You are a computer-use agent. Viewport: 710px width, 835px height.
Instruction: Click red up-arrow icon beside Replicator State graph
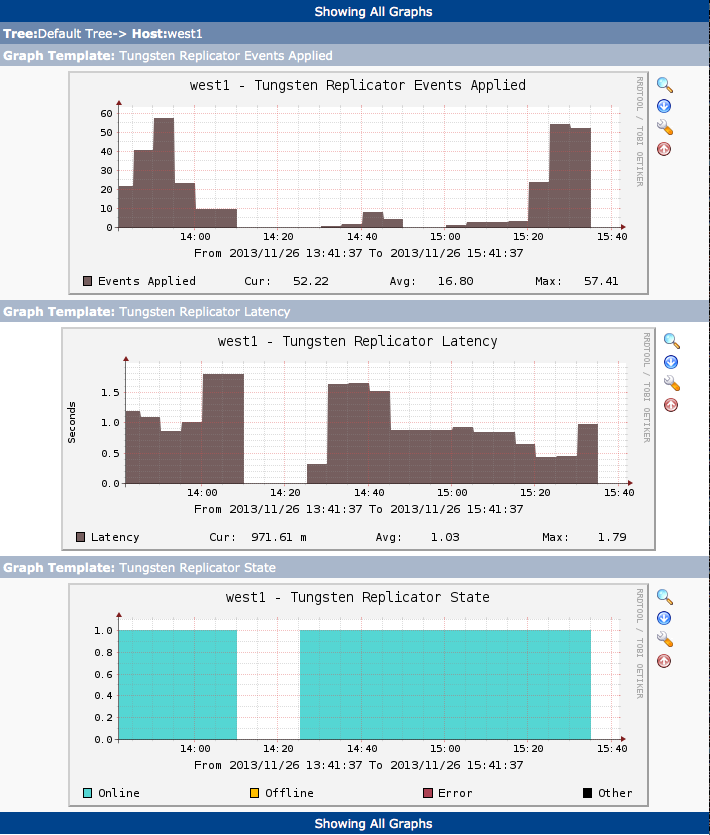[664, 661]
